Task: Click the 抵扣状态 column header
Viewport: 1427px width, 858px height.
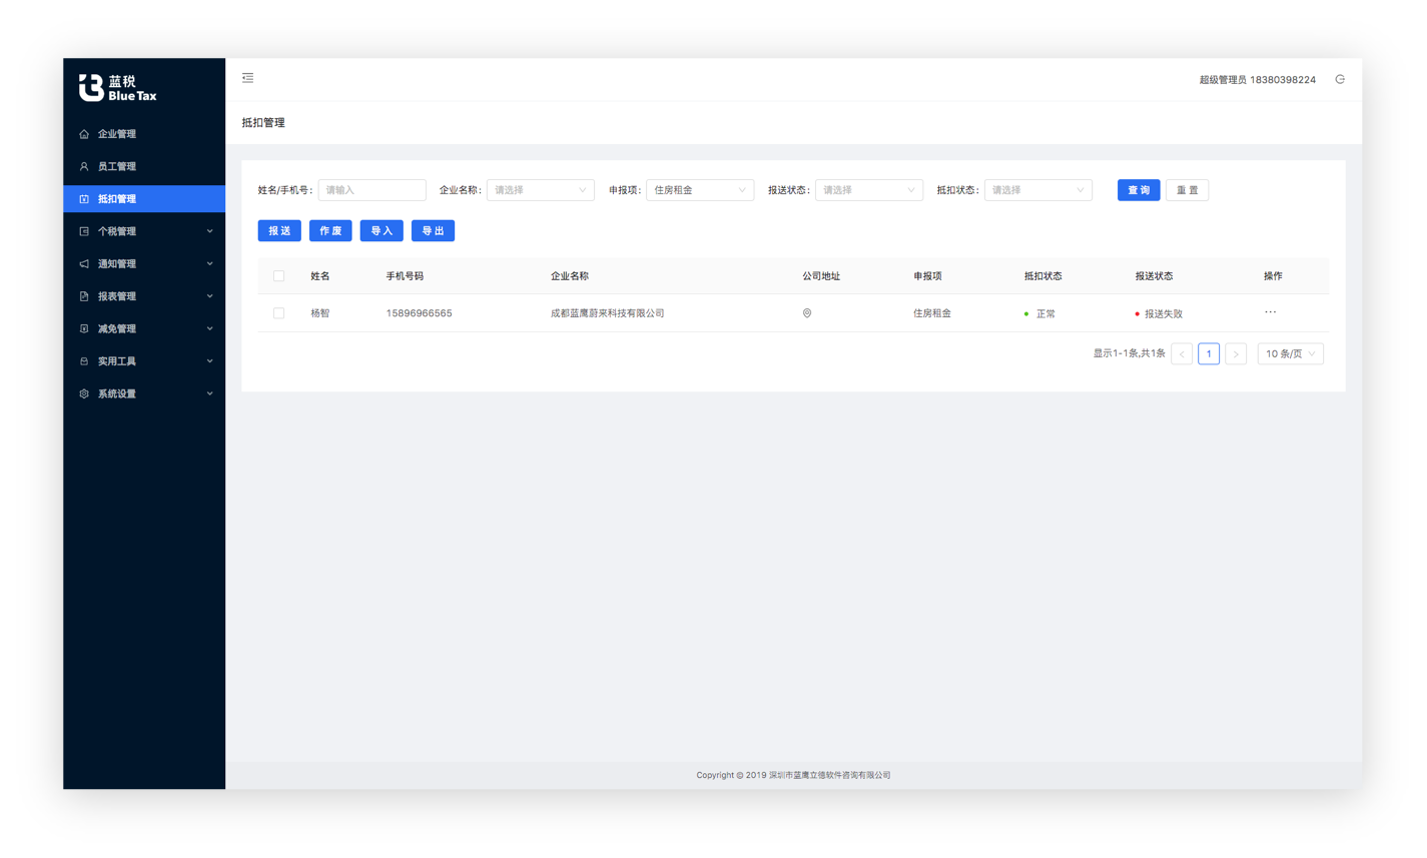Action: [1043, 276]
